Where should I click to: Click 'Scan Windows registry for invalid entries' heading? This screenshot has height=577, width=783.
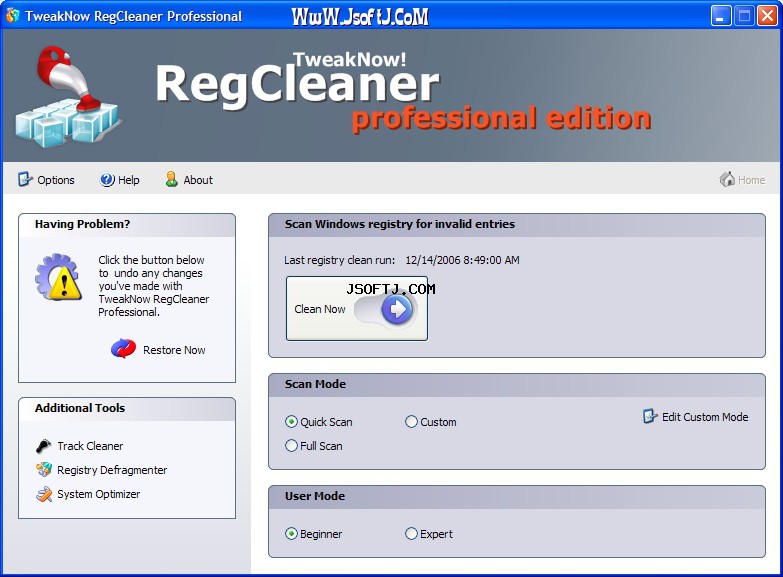click(x=399, y=224)
